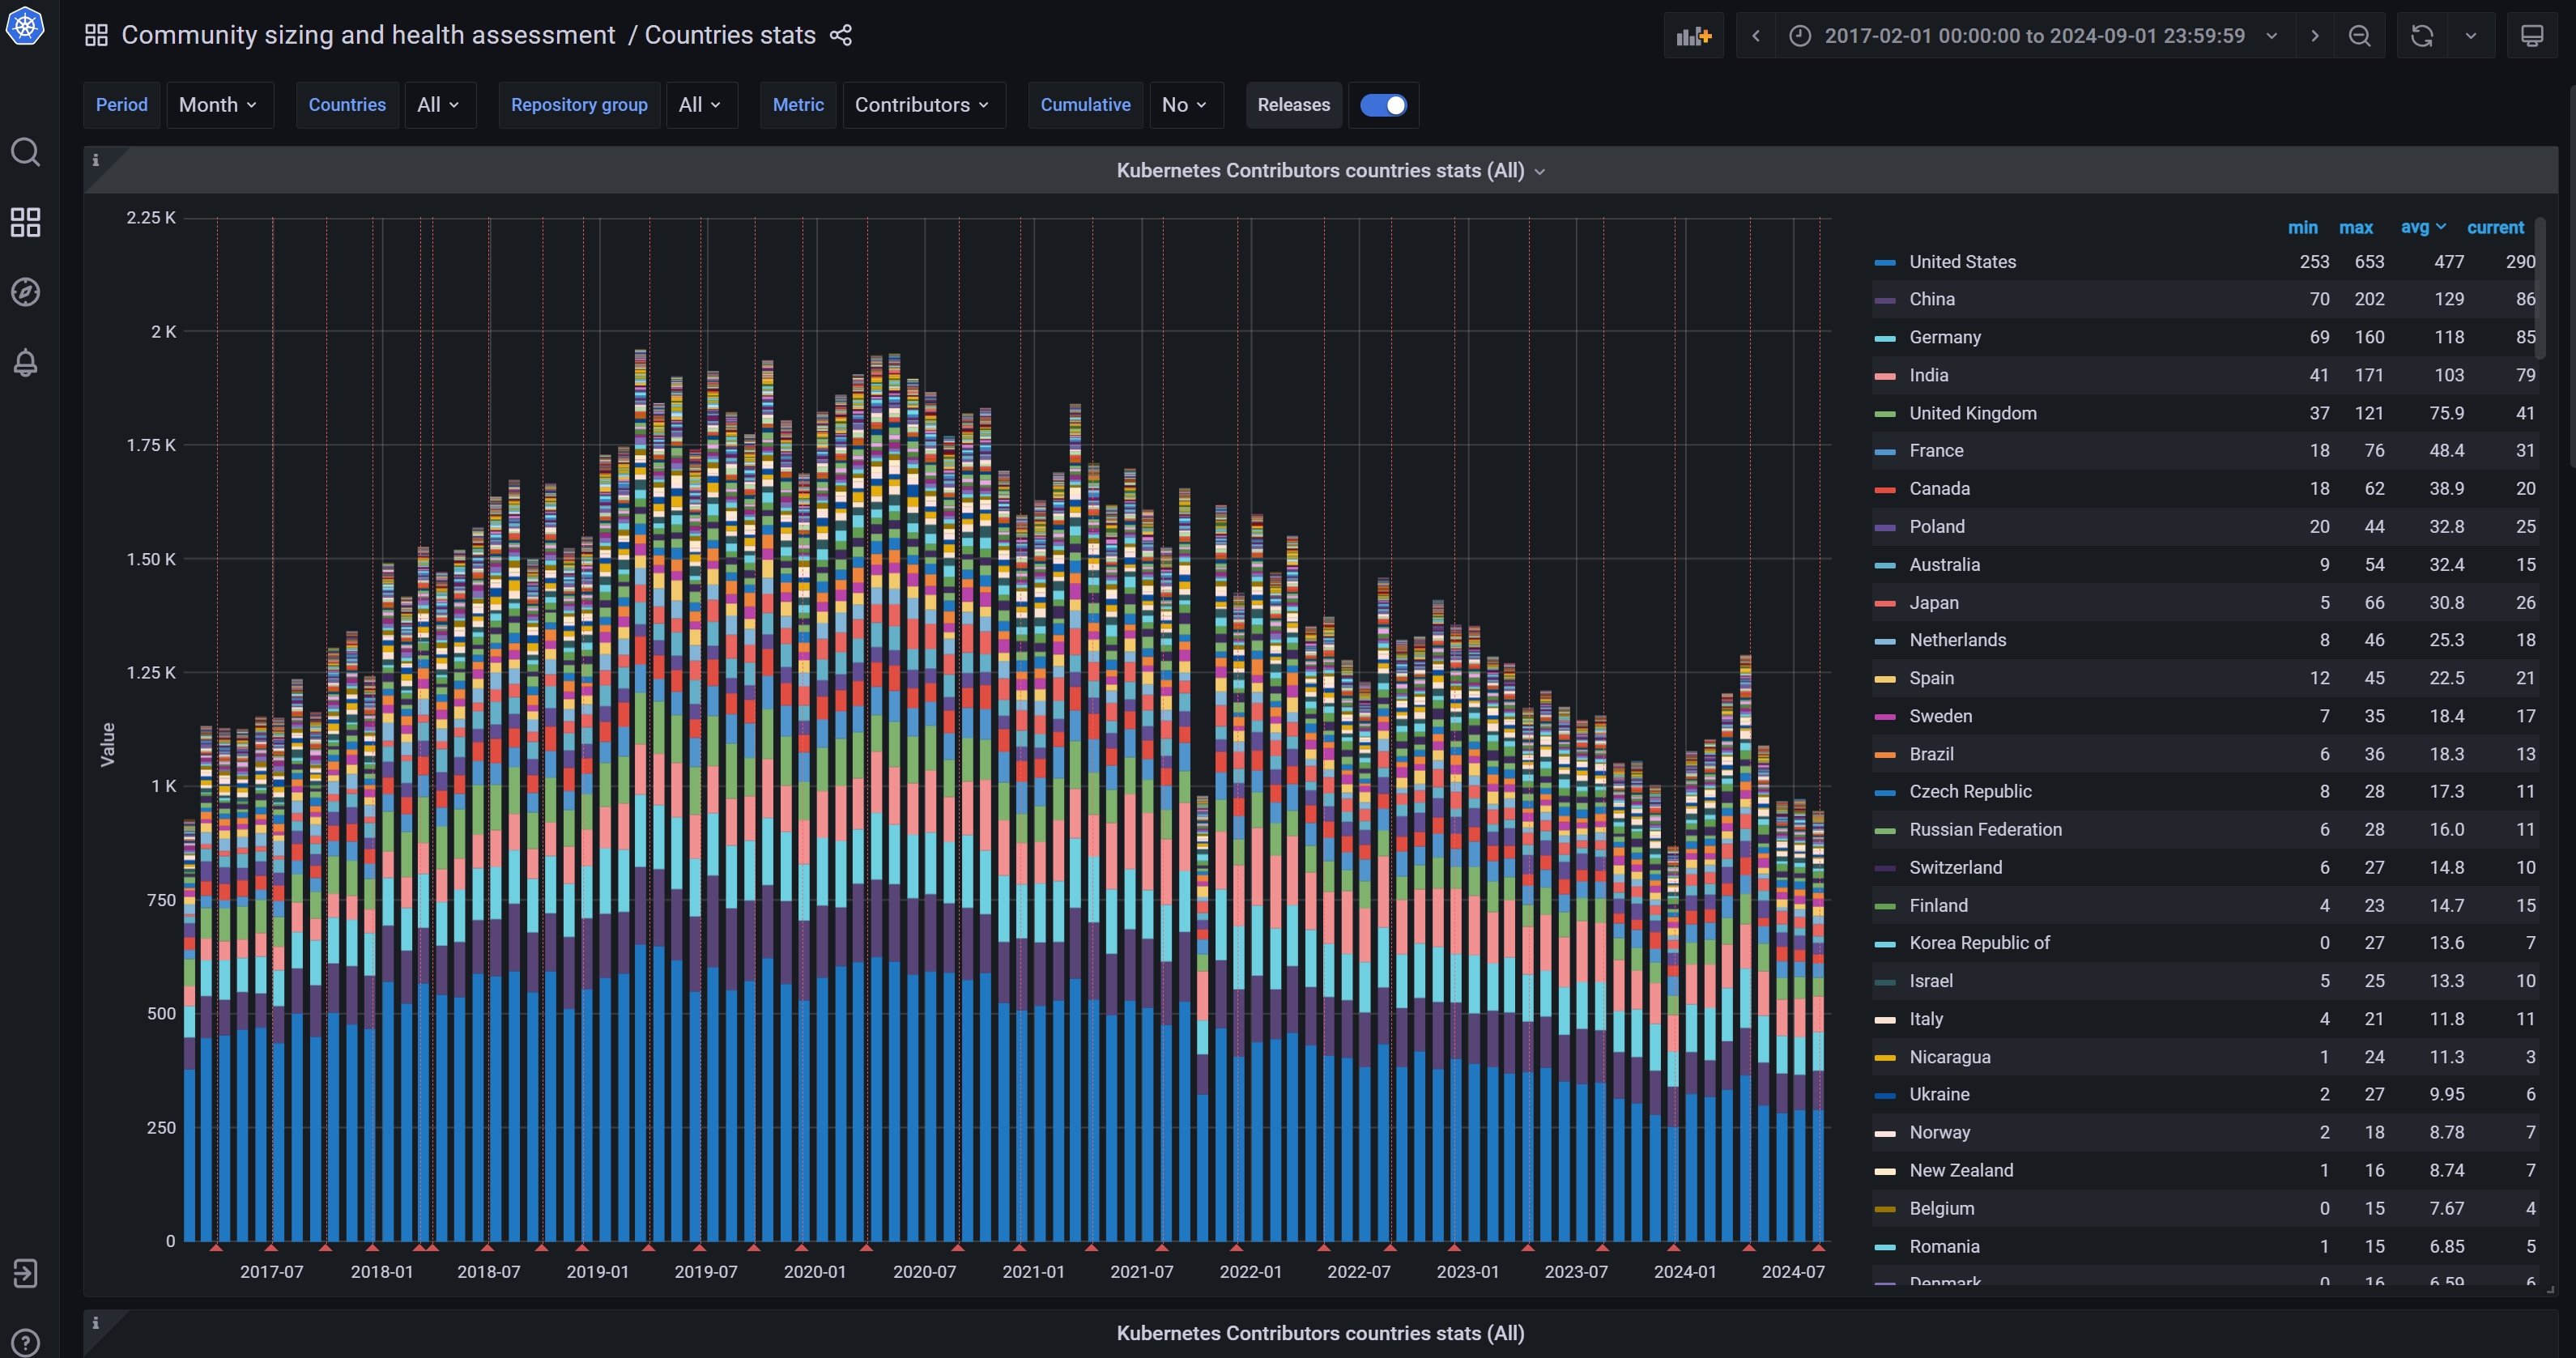This screenshot has height=1358, width=2576.
Task: Open the help question-mark icon in sidebar
Action: (25, 1341)
